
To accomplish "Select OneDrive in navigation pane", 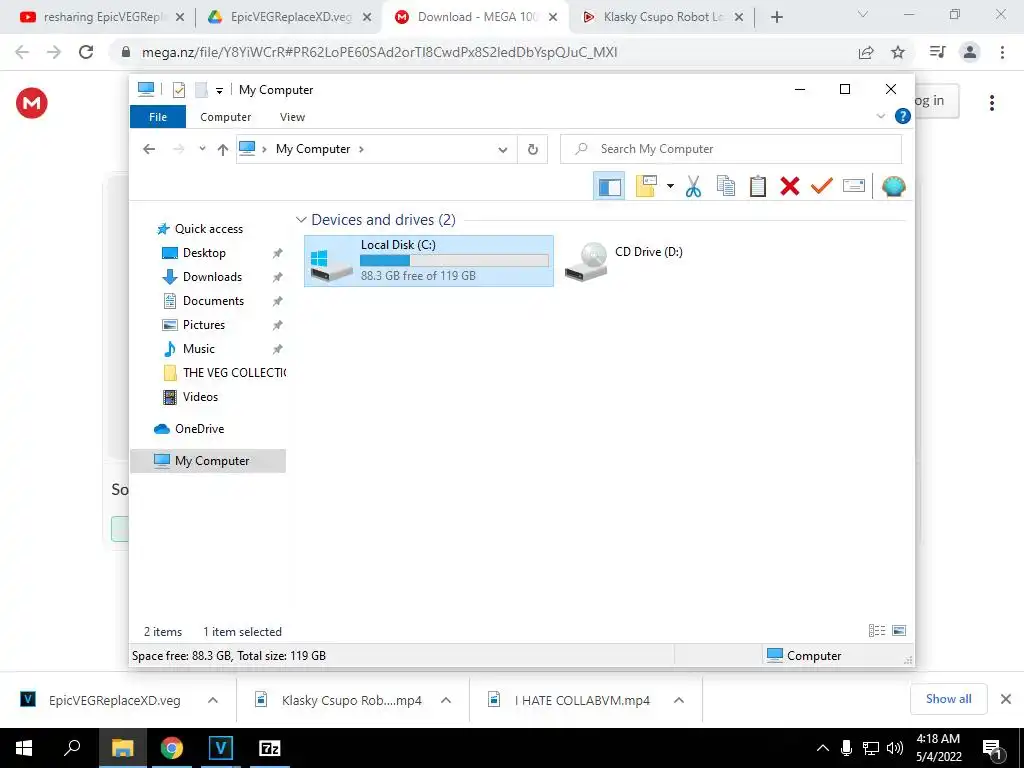I will [199, 429].
